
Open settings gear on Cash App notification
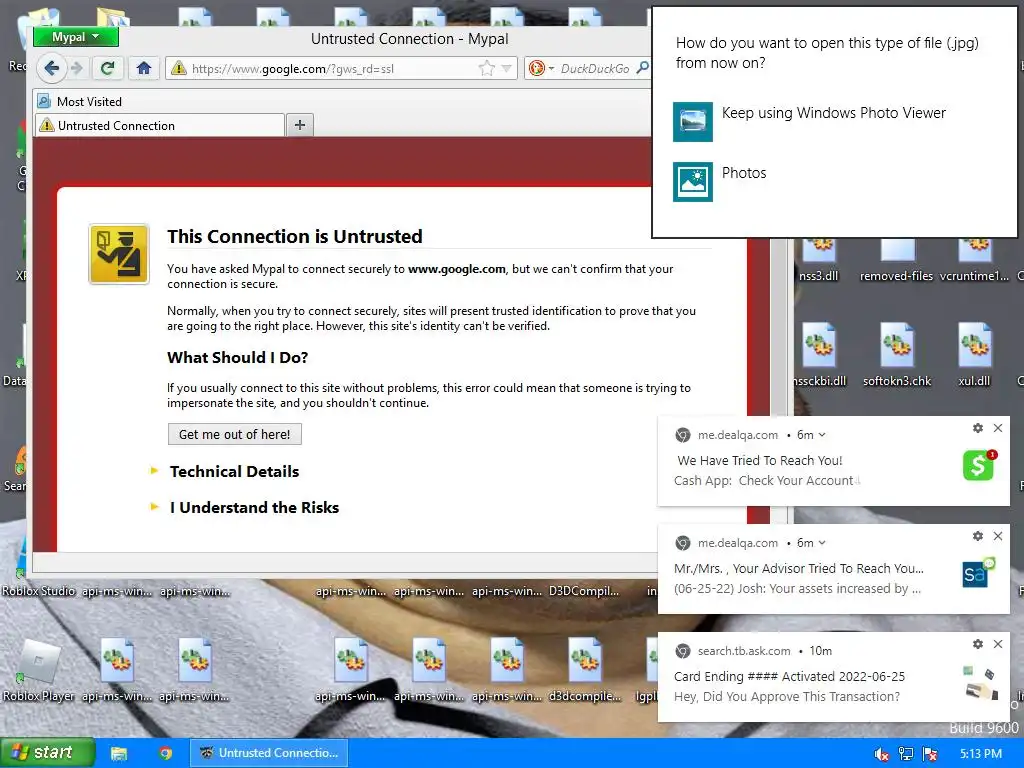978,428
